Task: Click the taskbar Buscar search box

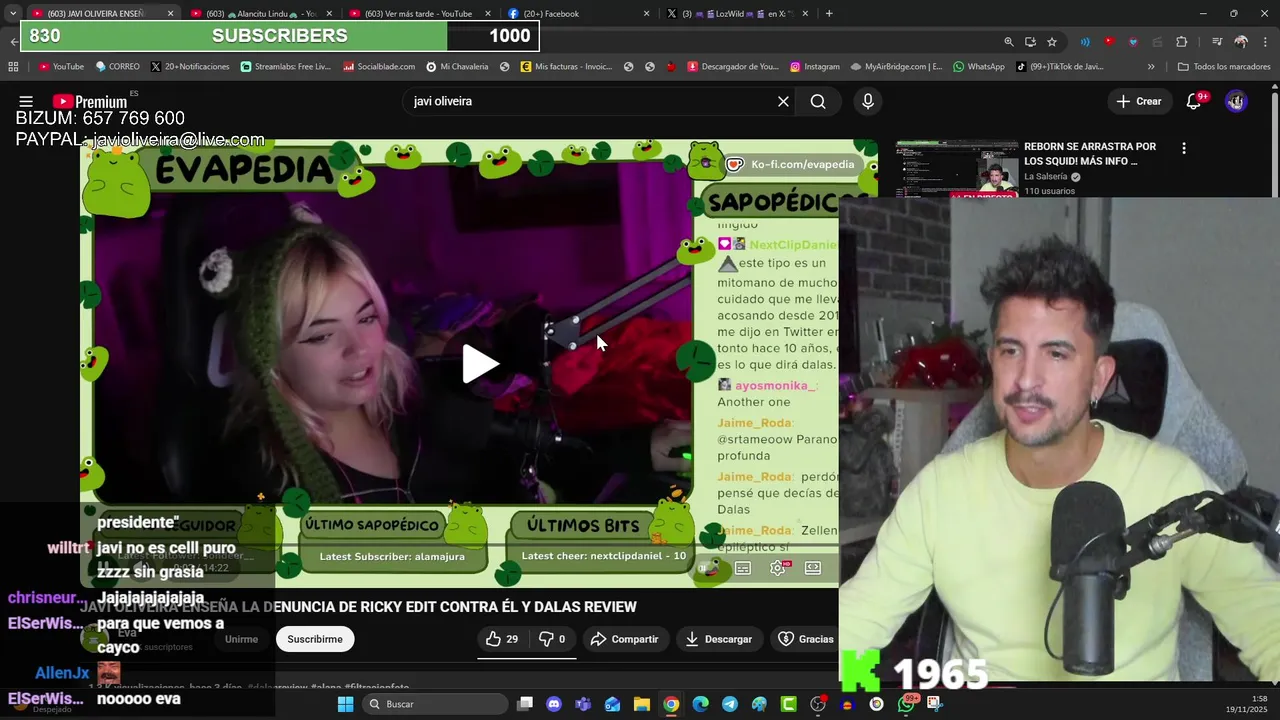Action: (x=434, y=704)
